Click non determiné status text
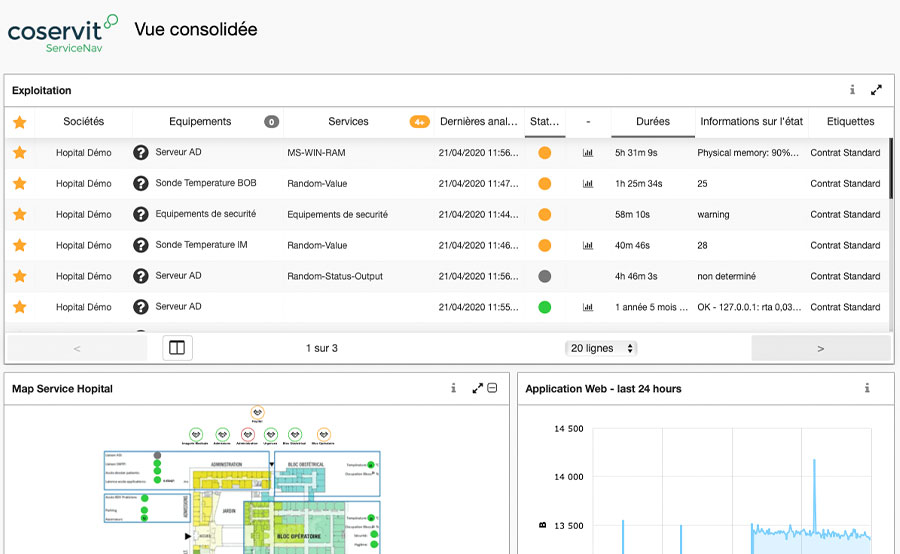 click(726, 276)
